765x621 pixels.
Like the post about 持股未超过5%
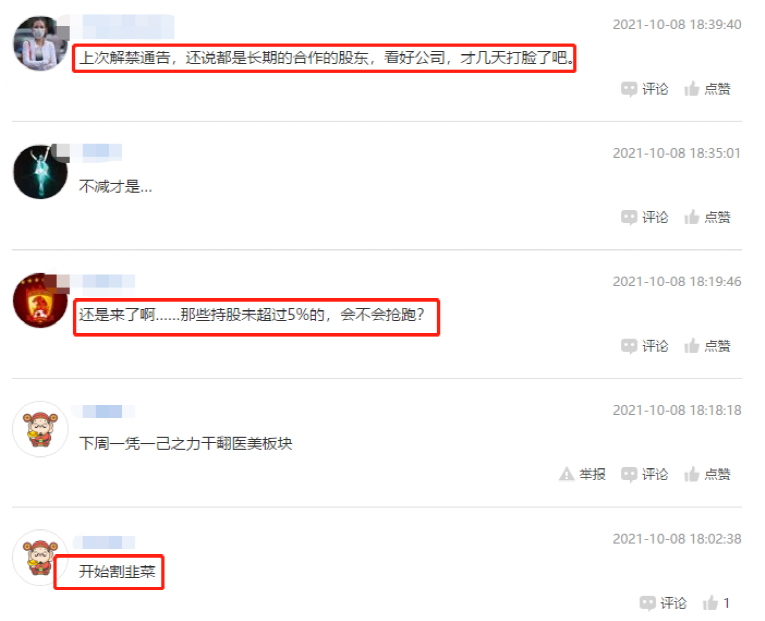(707, 346)
